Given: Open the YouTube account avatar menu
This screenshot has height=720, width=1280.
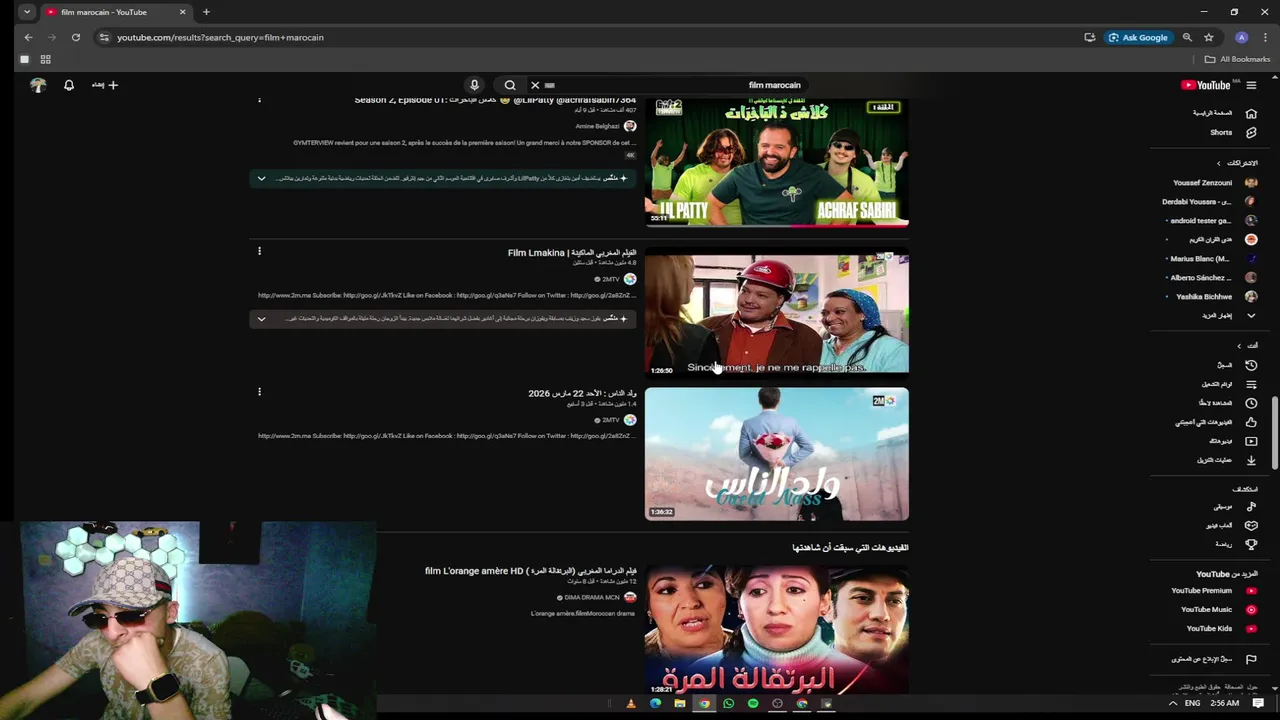Looking at the screenshot, I should tap(38, 85).
